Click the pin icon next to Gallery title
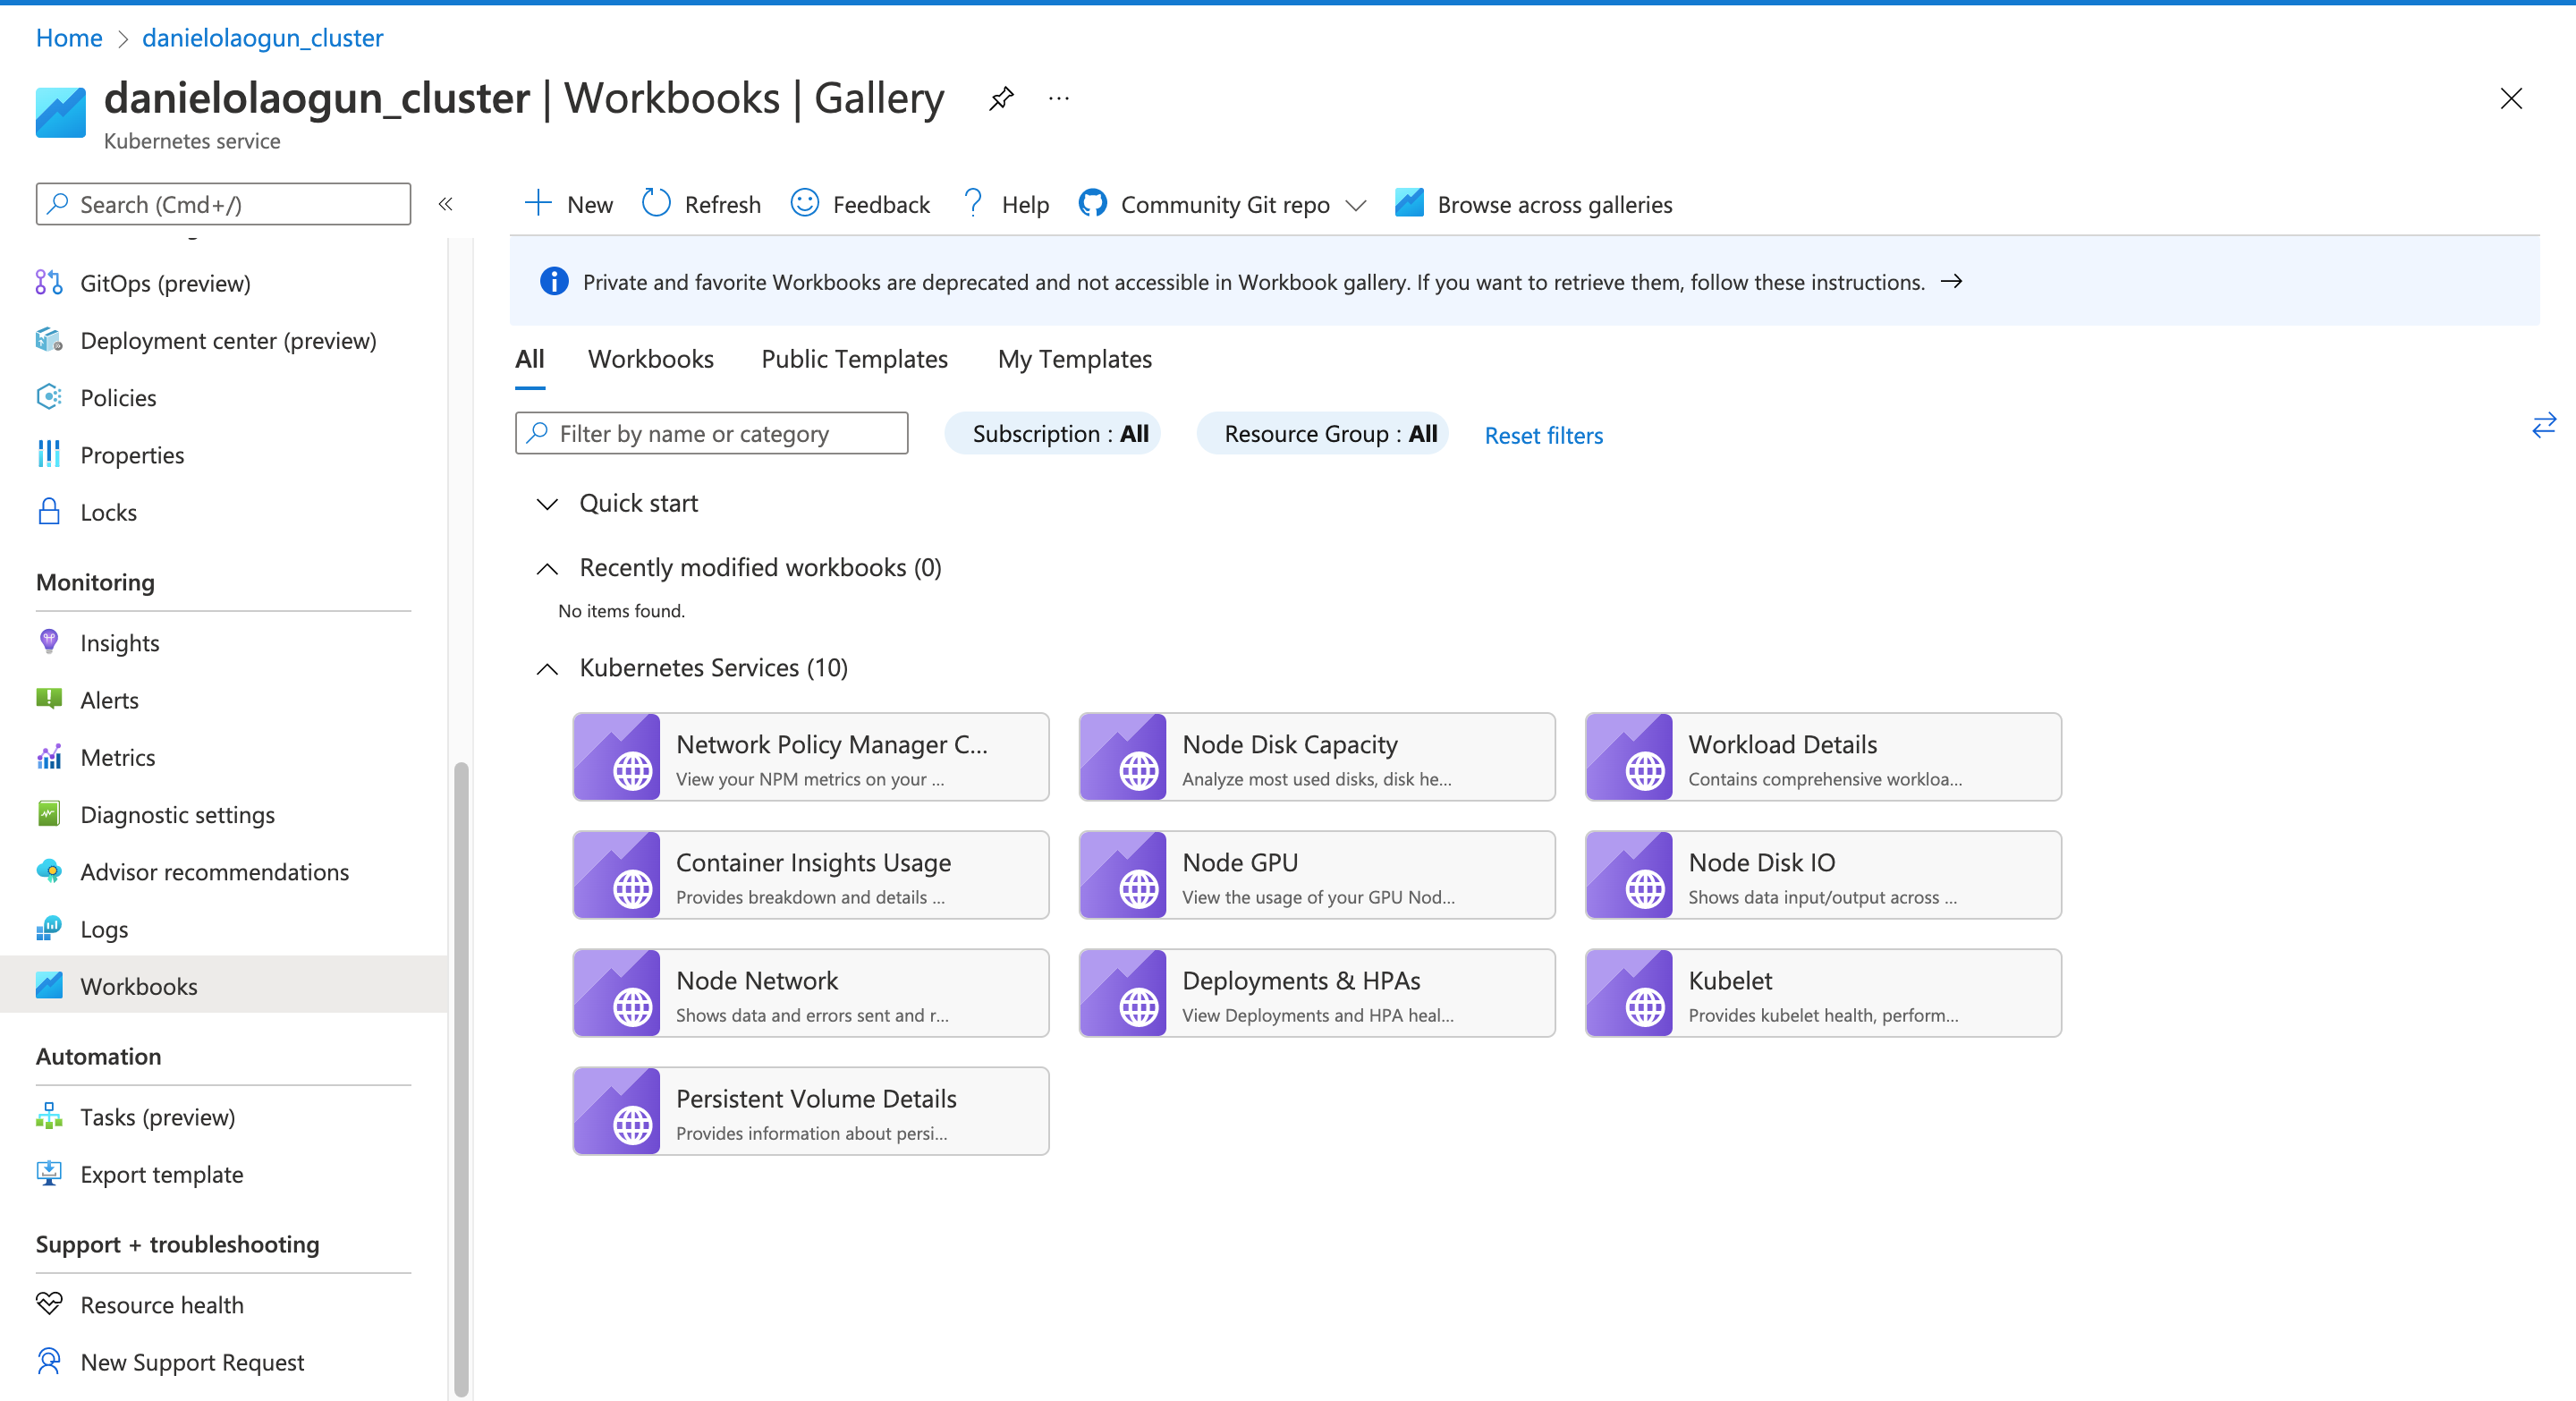This screenshot has height=1401, width=2576. [x=1001, y=98]
